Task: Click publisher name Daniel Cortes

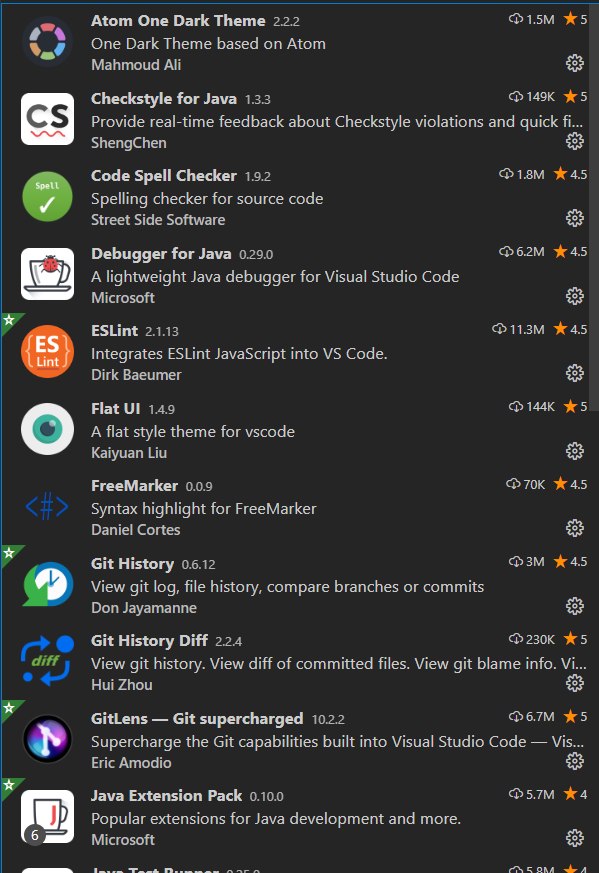Action: [136, 529]
